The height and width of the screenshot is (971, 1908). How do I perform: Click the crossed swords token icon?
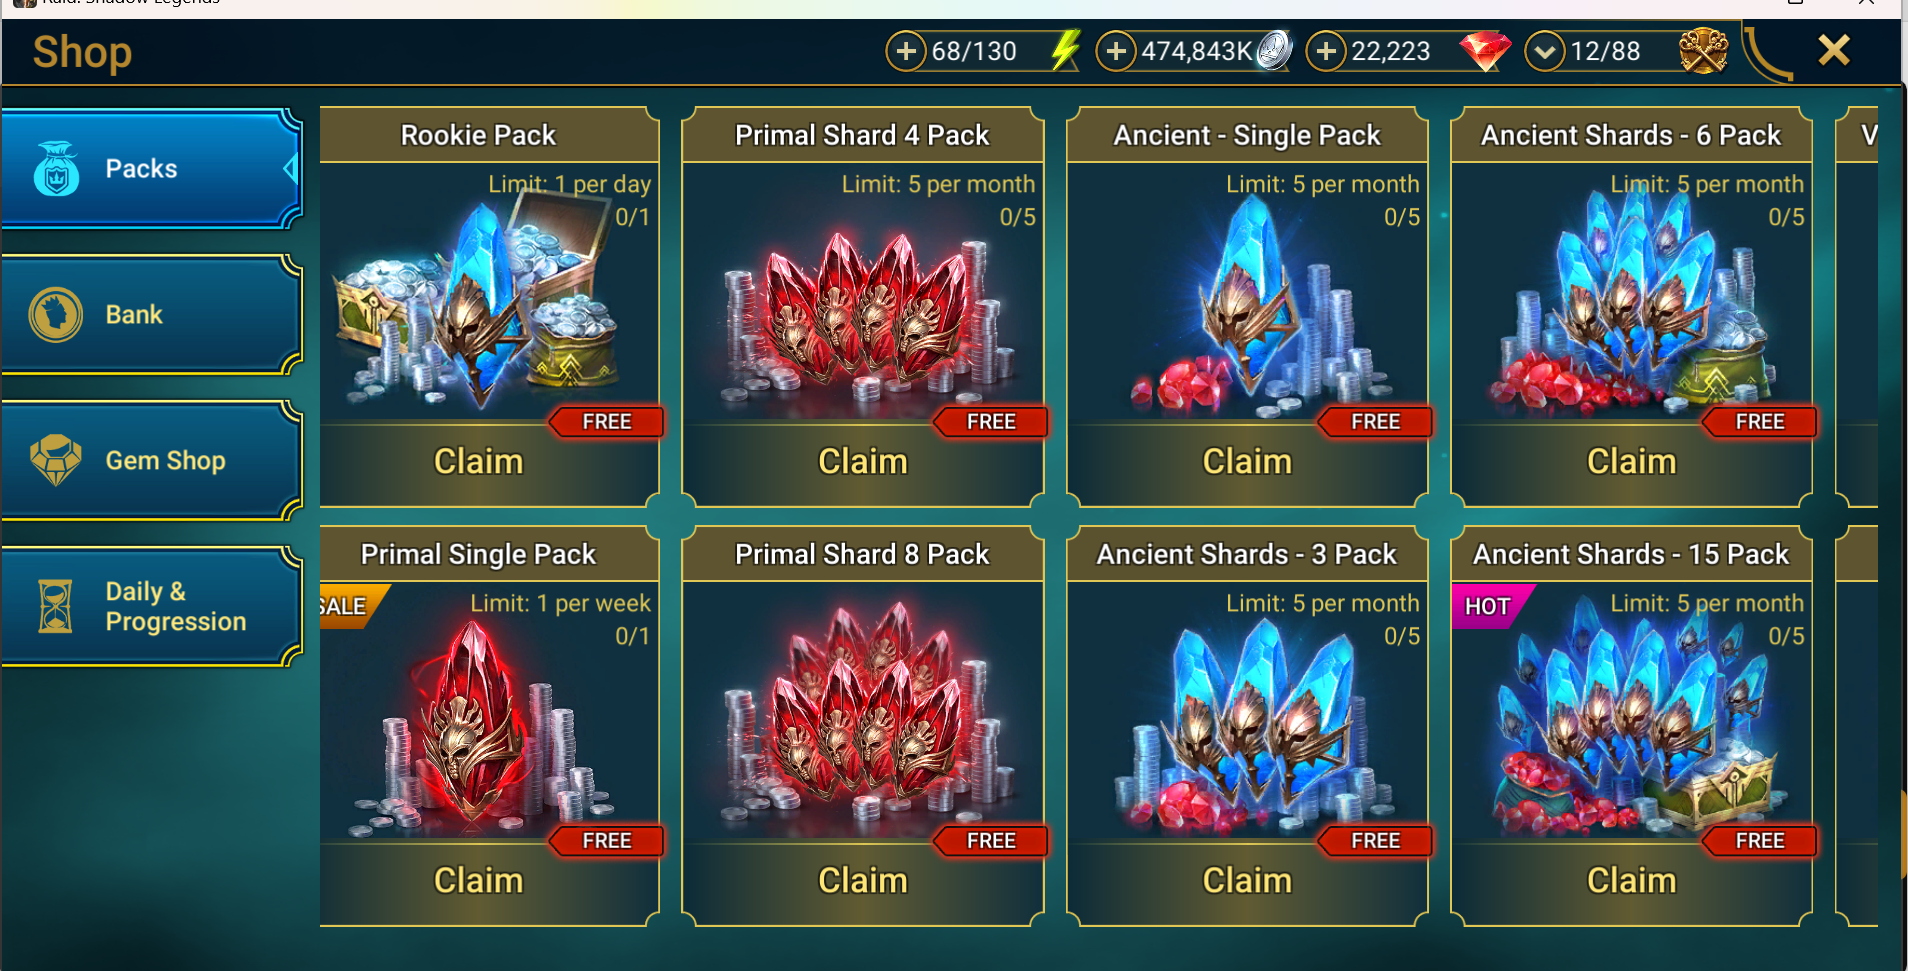tap(1703, 50)
